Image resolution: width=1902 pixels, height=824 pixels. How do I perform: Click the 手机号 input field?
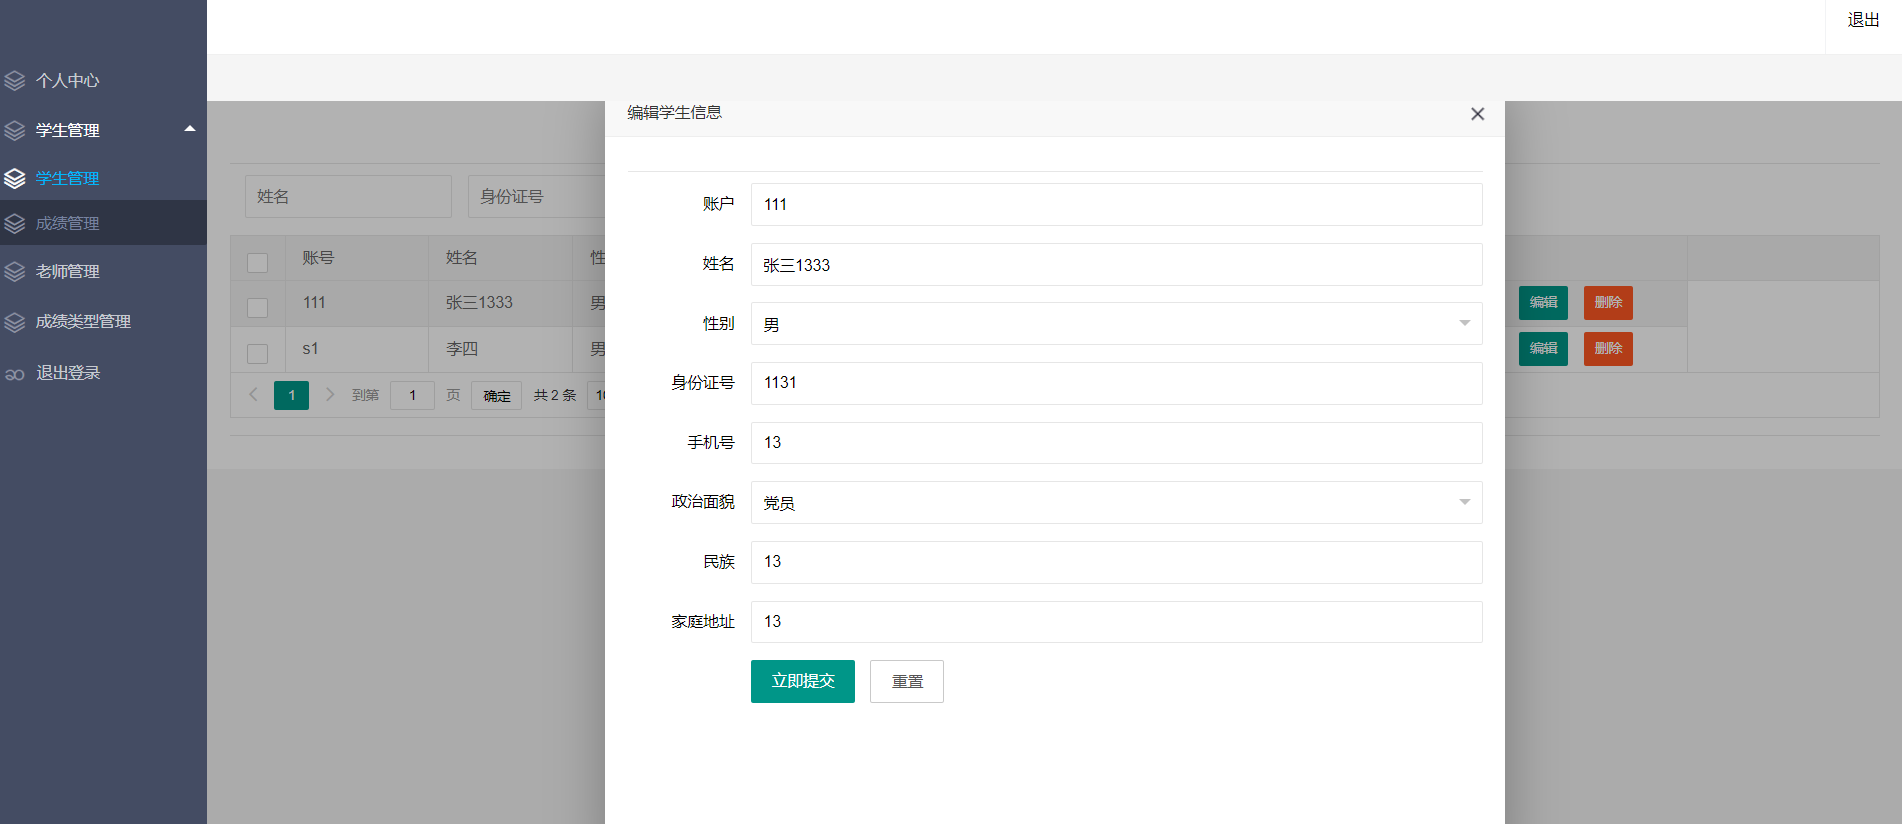(1116, 442)
